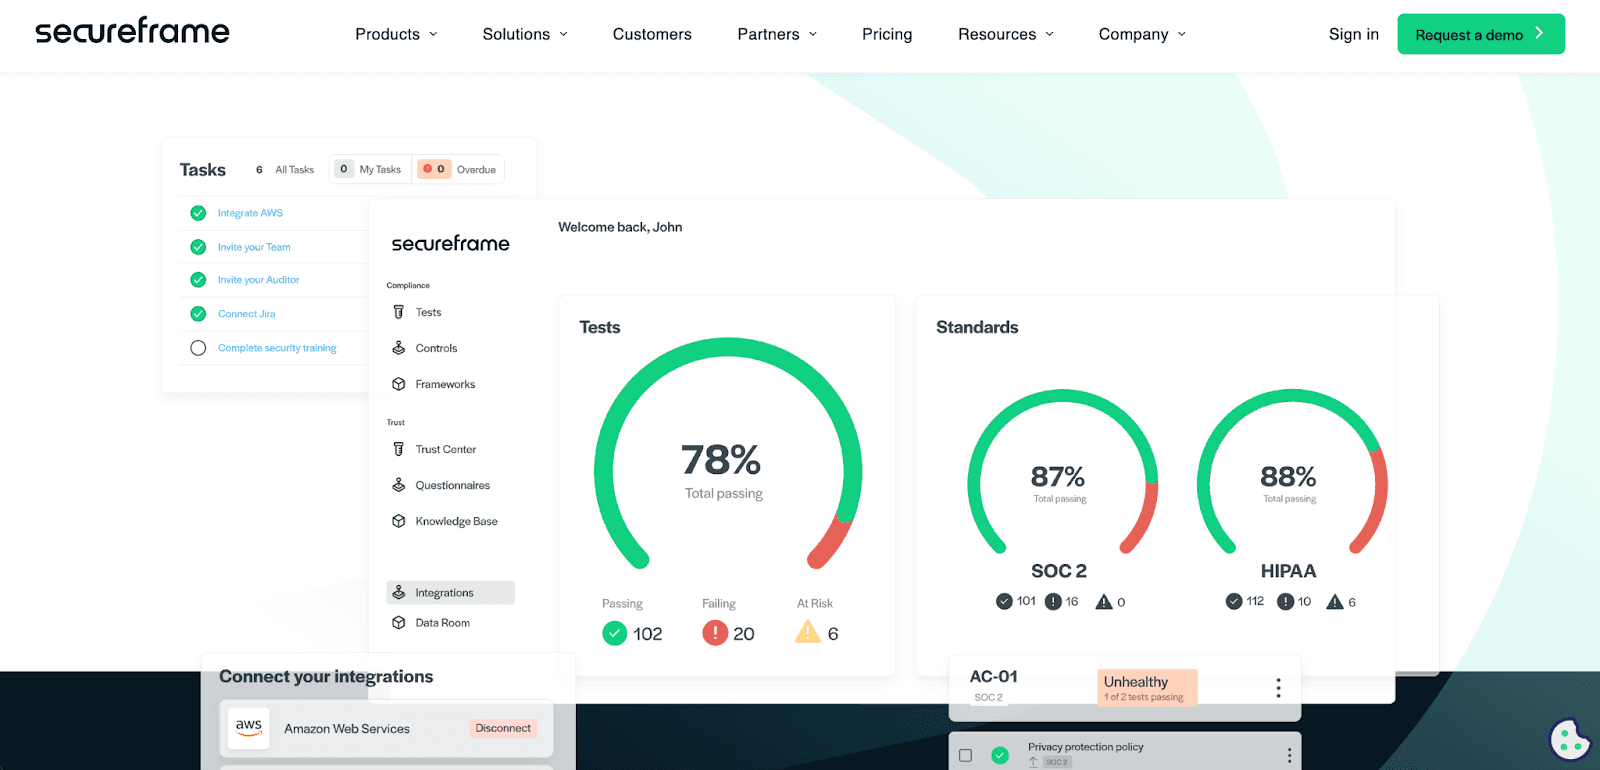1600x770 pixels.
Task: Open Controls in the dashboard sidebar
Action: click(436, 348)
